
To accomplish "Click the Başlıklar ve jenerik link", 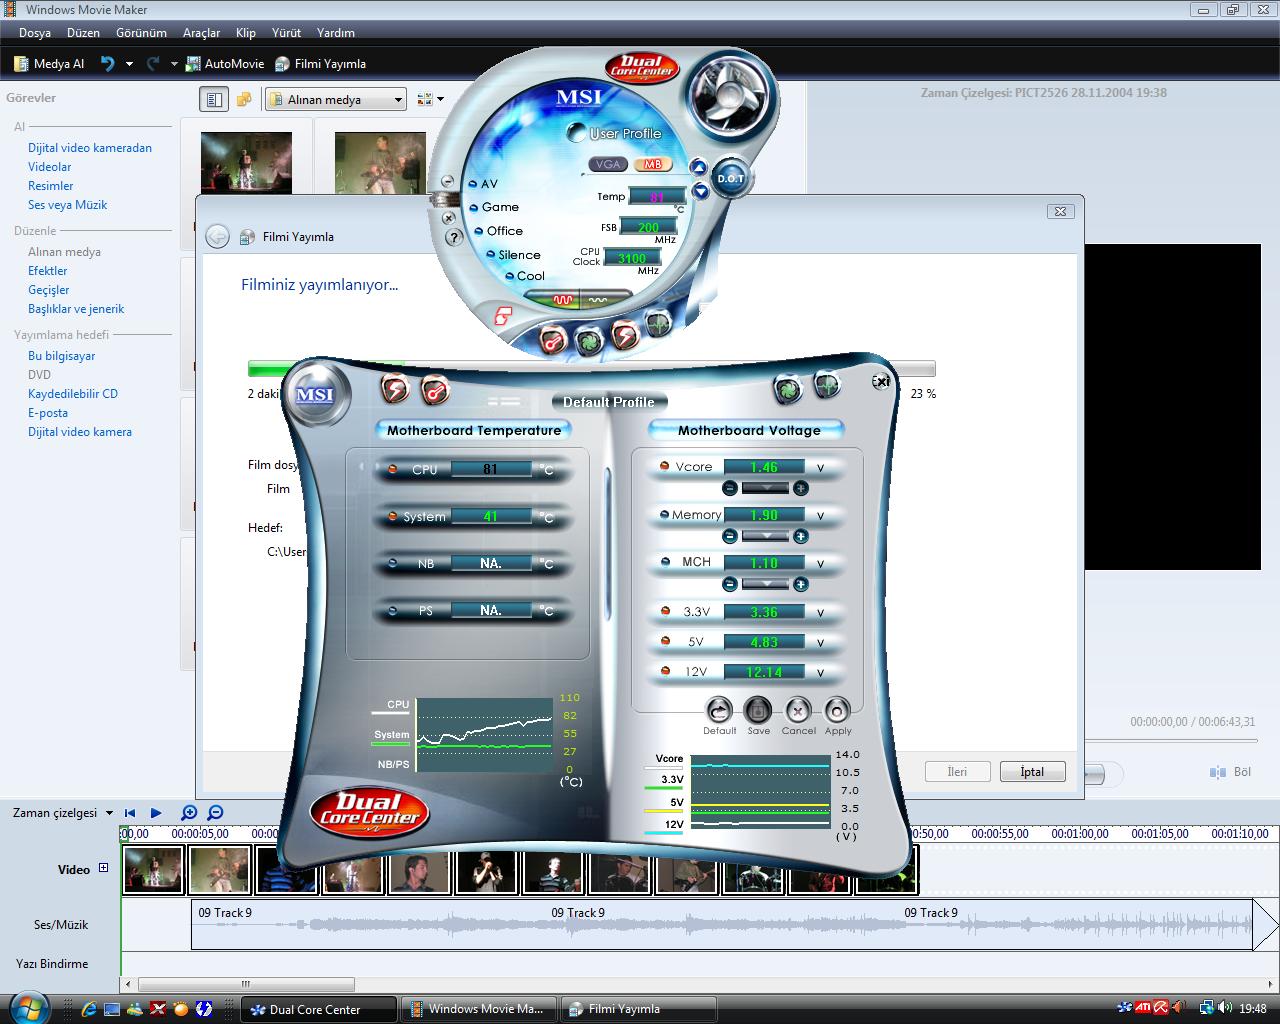I will (x=76, y=309).
